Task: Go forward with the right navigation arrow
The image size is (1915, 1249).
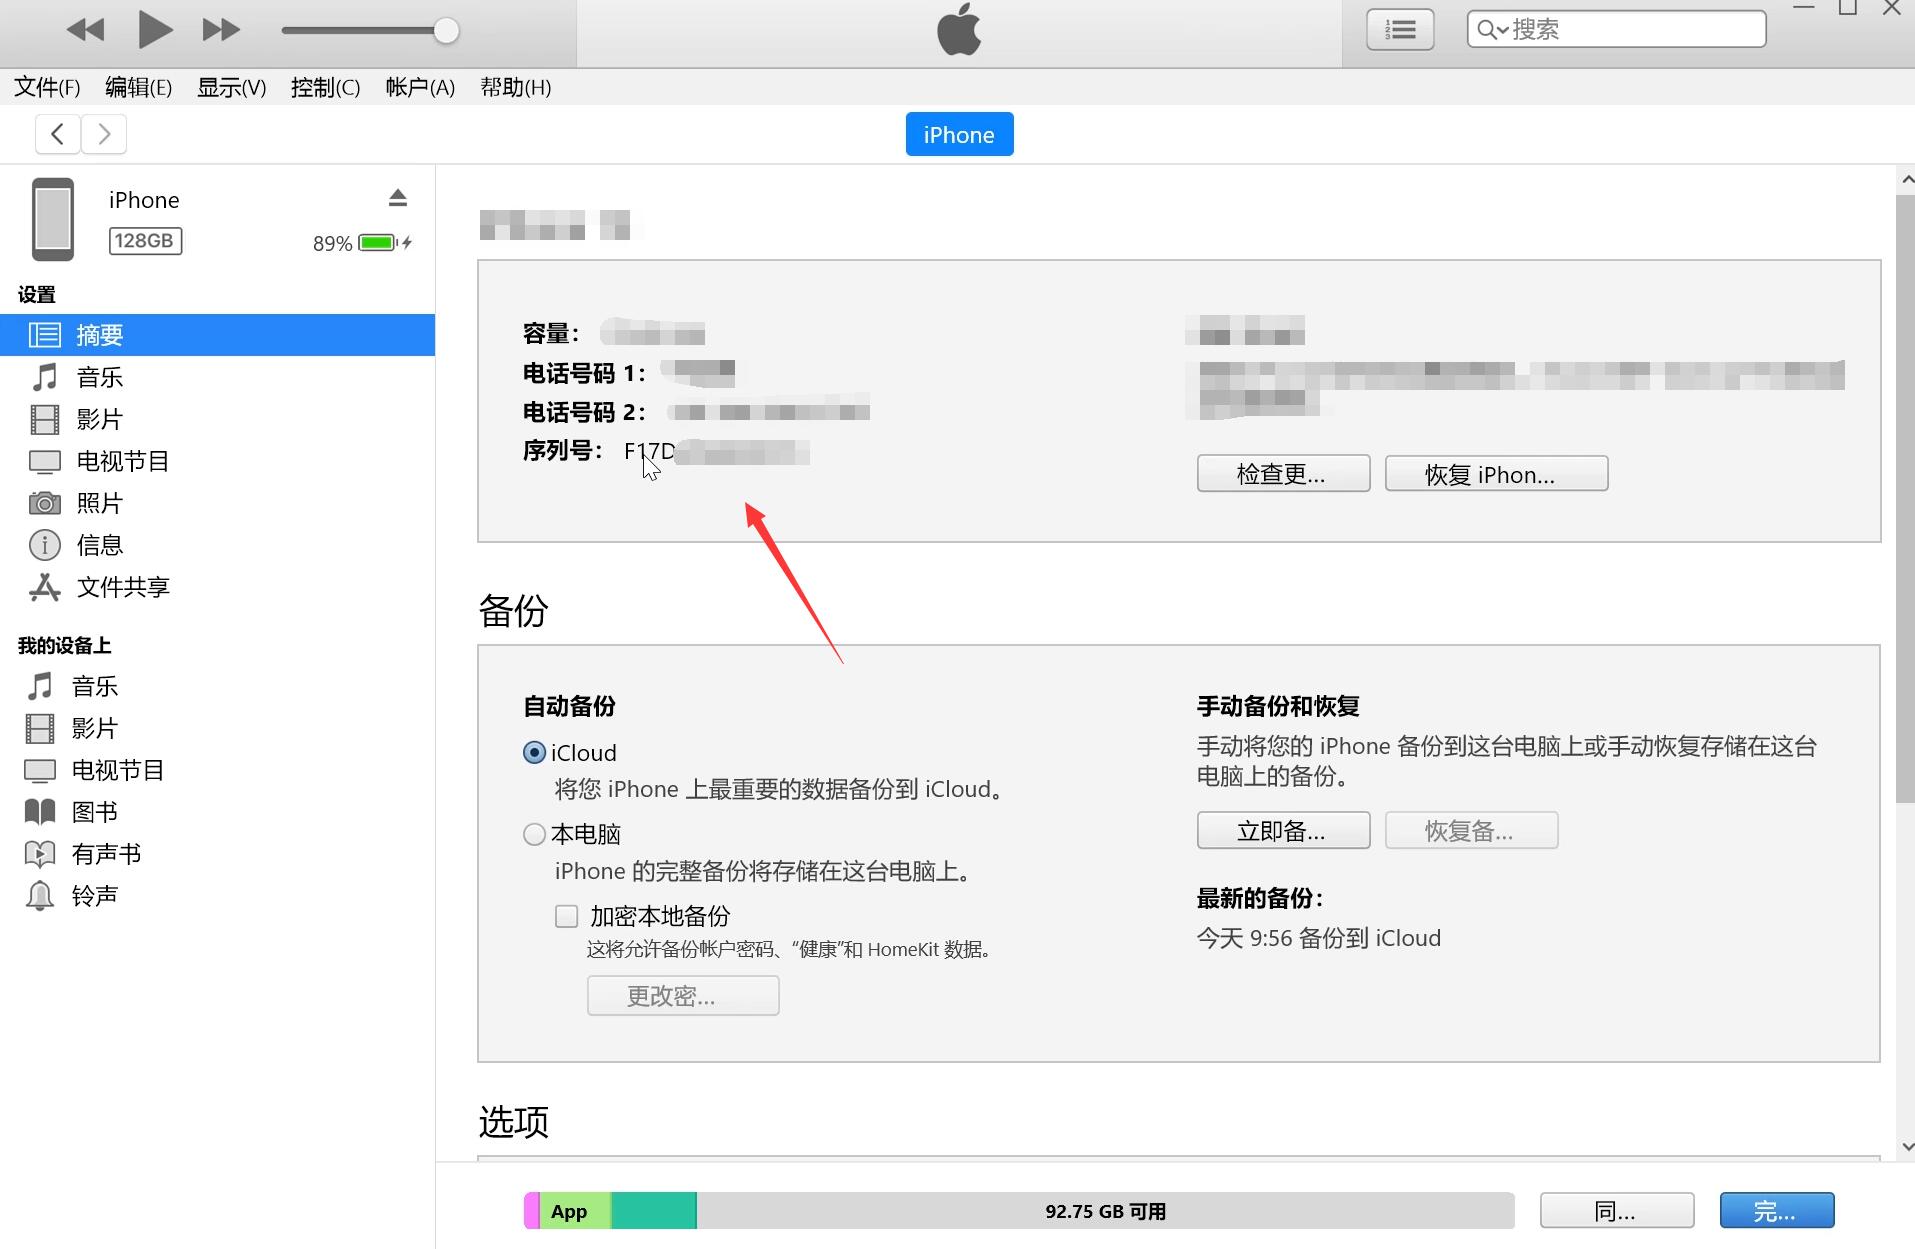Action: click(104, 134)
